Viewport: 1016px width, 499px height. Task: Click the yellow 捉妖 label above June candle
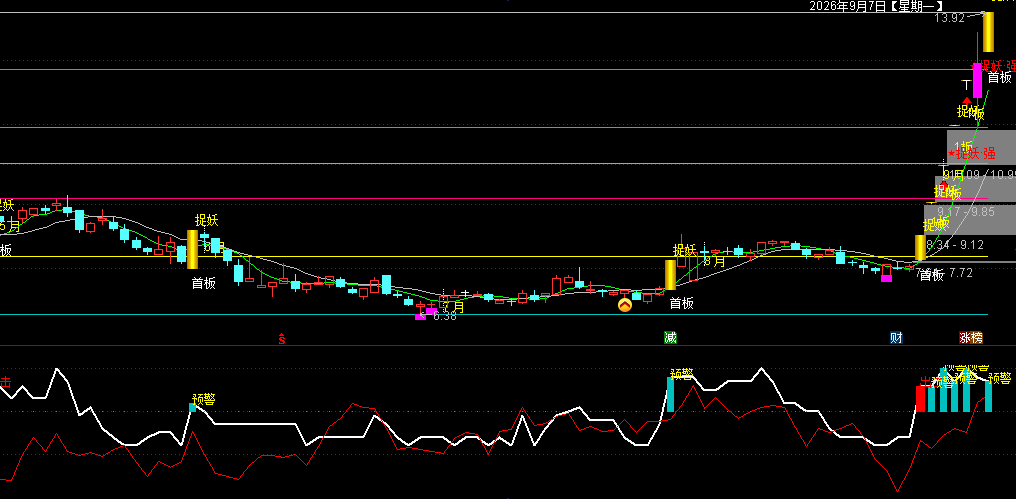[207, 220]
